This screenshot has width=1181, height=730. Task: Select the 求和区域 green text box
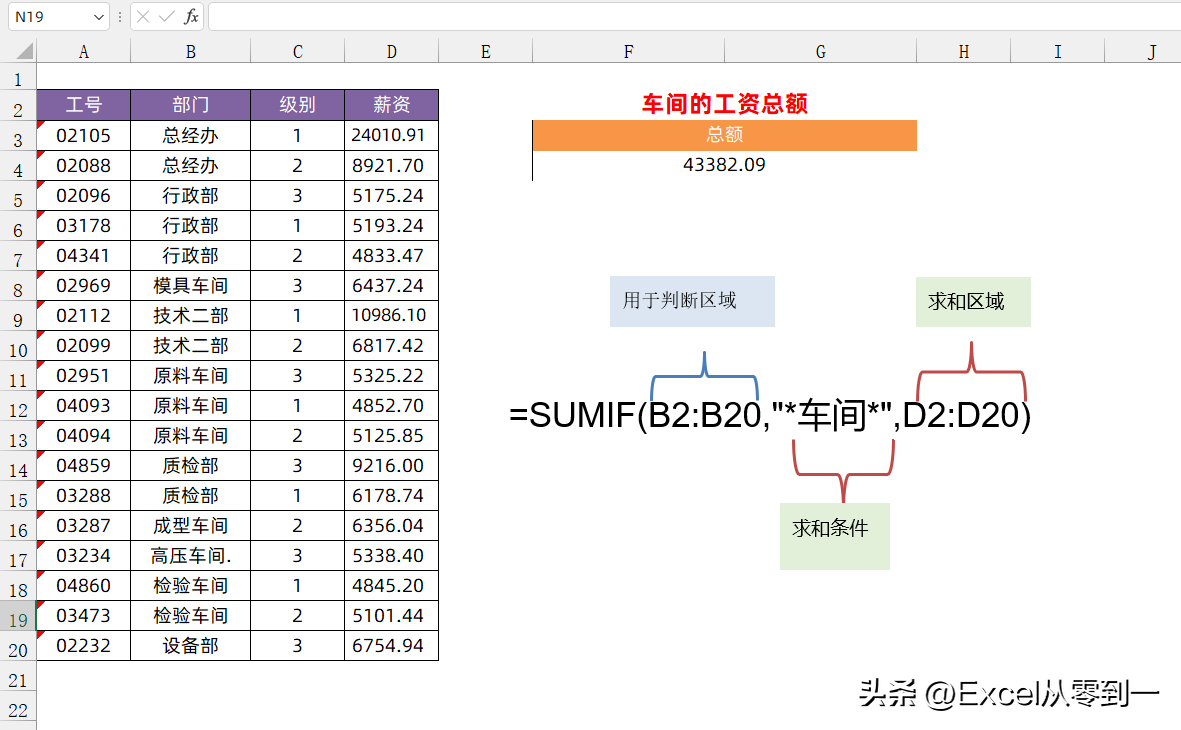[x=972, y=302]
